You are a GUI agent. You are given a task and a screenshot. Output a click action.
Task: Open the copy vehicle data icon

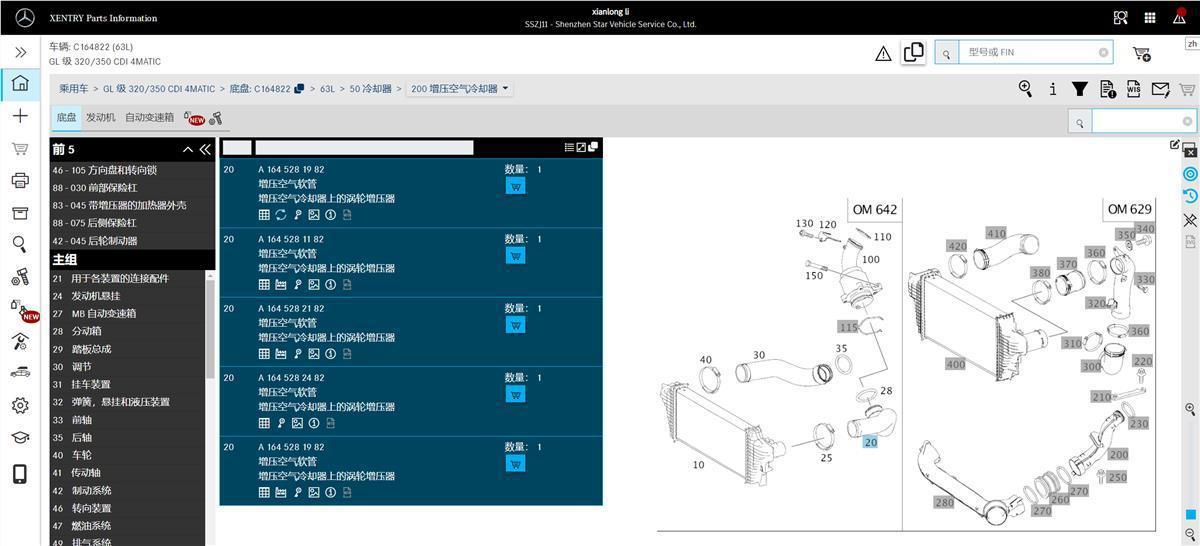point(913,52)
